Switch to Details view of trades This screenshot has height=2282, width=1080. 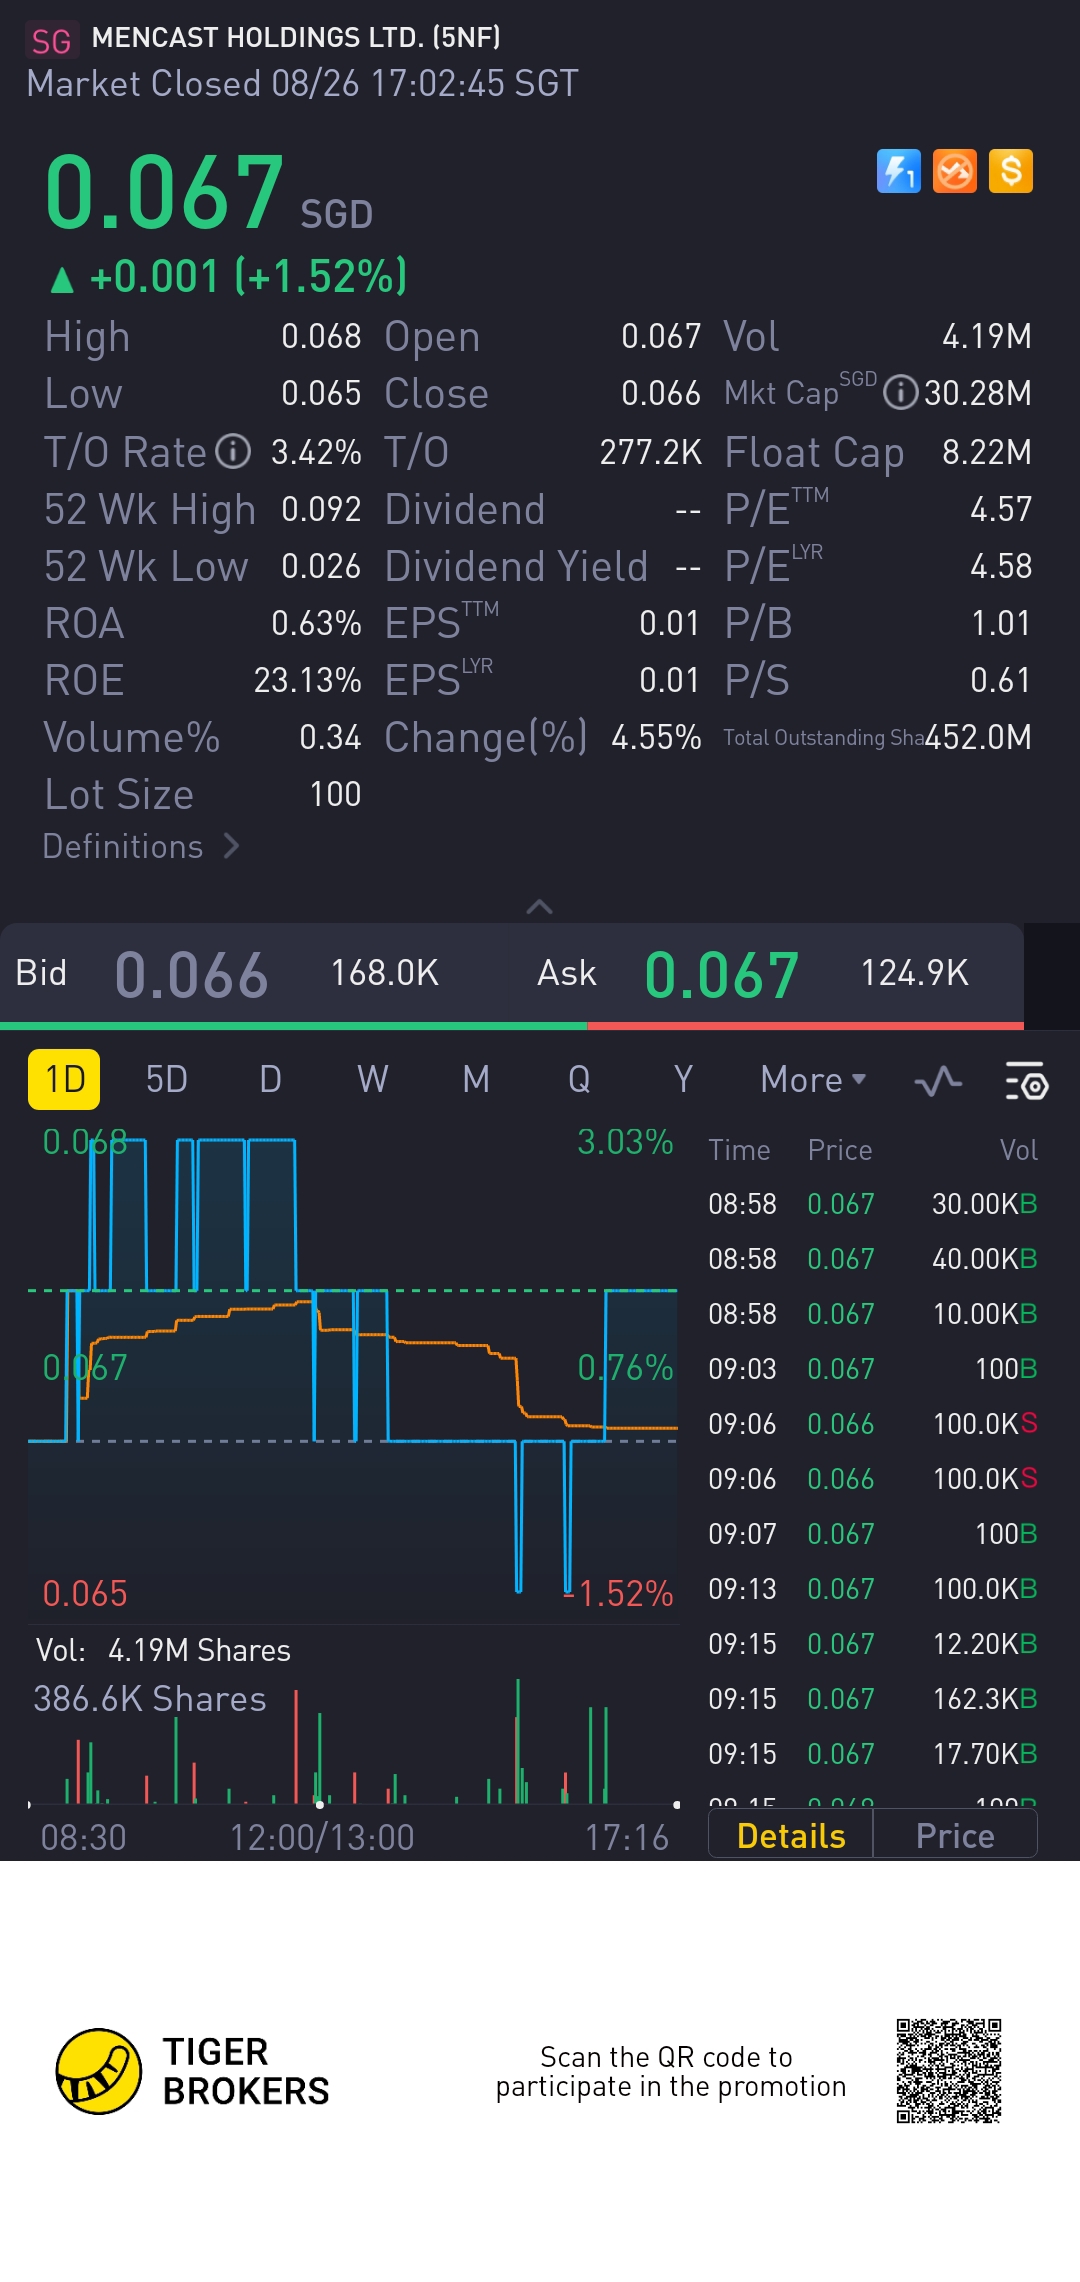pos(790,1836)
